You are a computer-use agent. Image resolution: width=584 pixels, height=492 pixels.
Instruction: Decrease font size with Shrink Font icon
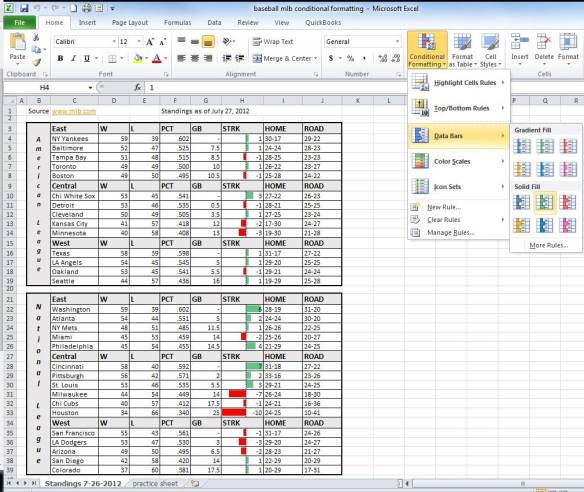pyautogui.click(x=162, y=42)
